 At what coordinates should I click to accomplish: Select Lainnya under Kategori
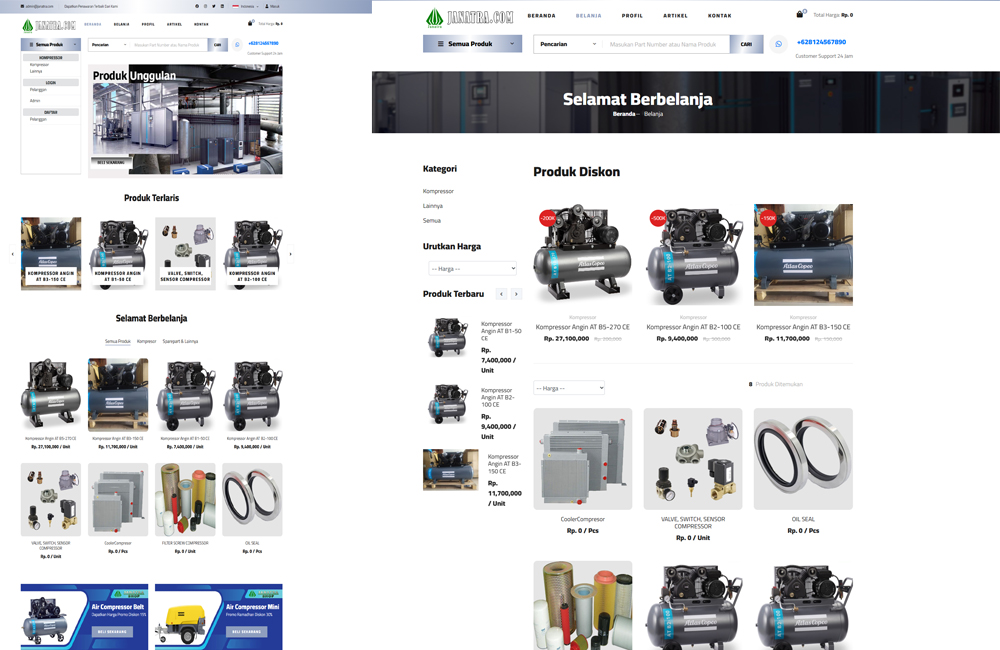432,206
